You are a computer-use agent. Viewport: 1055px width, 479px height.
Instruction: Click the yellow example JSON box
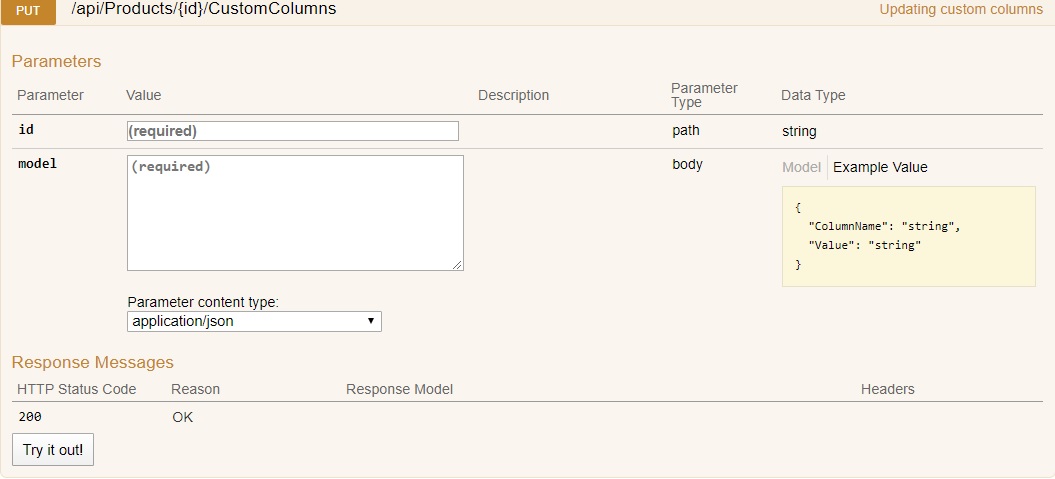tap(908, 237)
